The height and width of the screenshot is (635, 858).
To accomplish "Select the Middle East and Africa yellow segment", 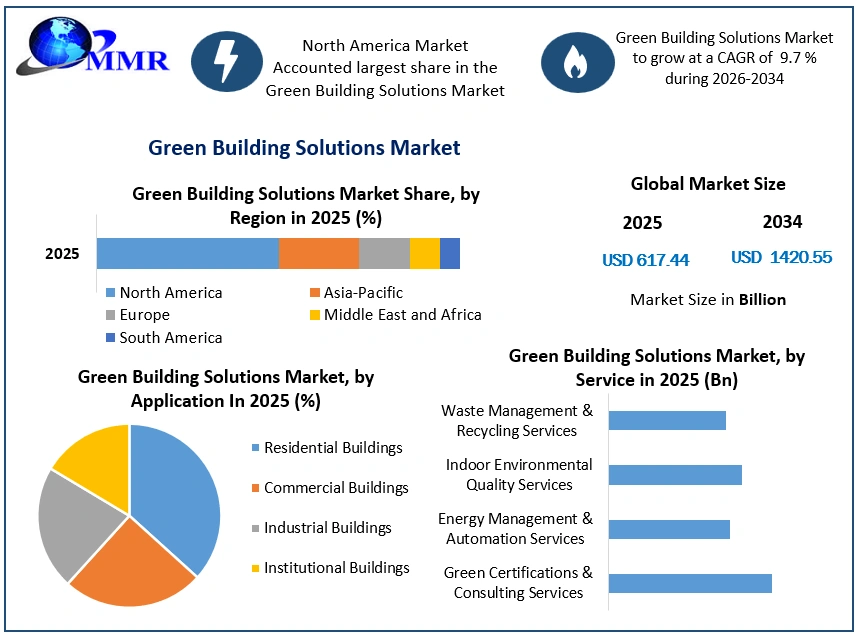I will coord(425,253).
